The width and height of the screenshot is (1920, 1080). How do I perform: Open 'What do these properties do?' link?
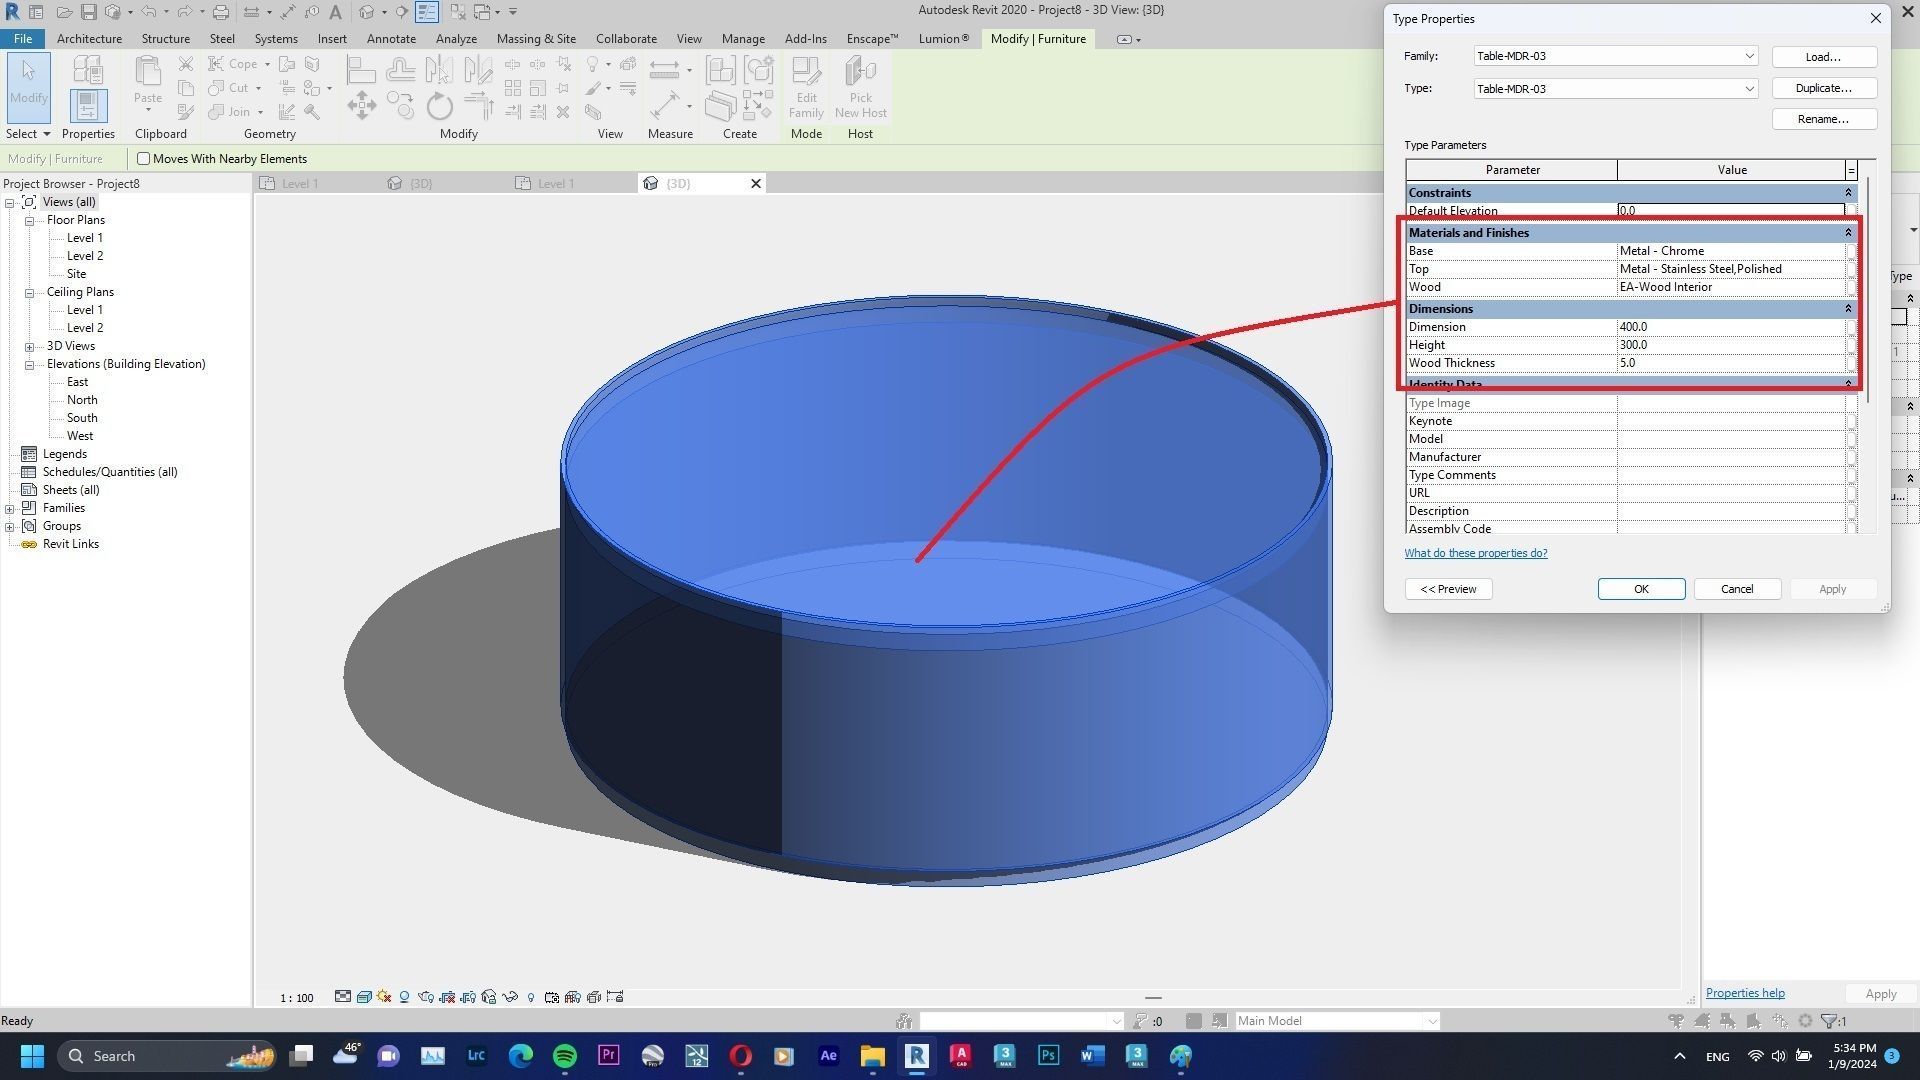coord(1475,553)
